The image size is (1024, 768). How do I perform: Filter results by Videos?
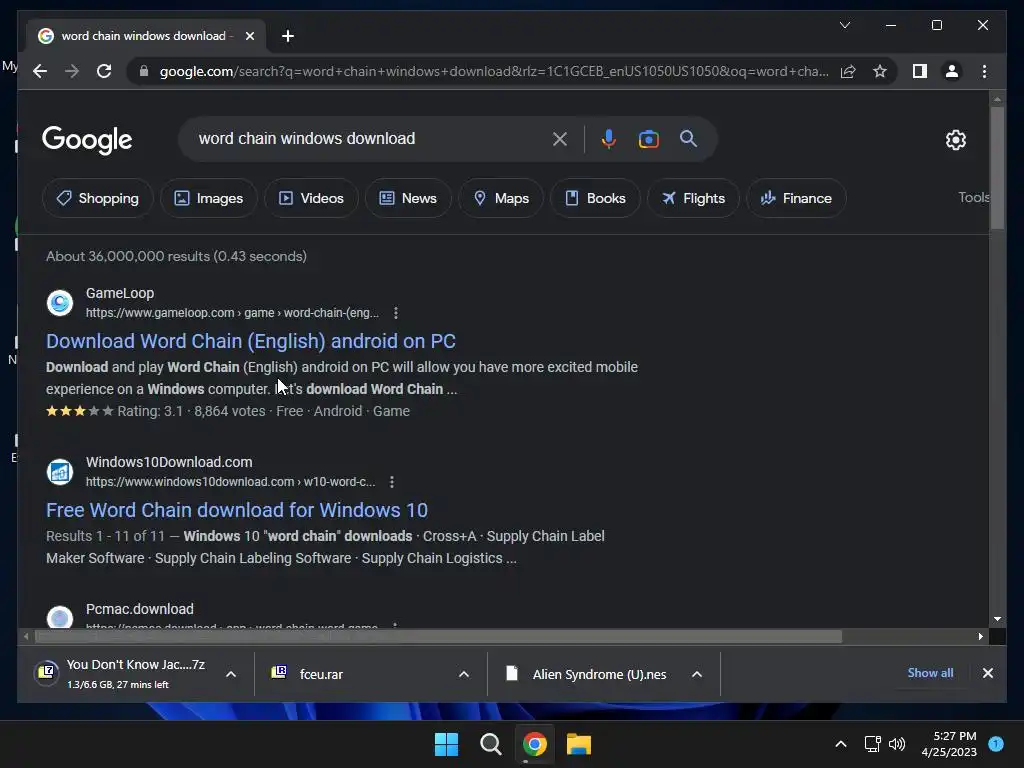(312, 198)
